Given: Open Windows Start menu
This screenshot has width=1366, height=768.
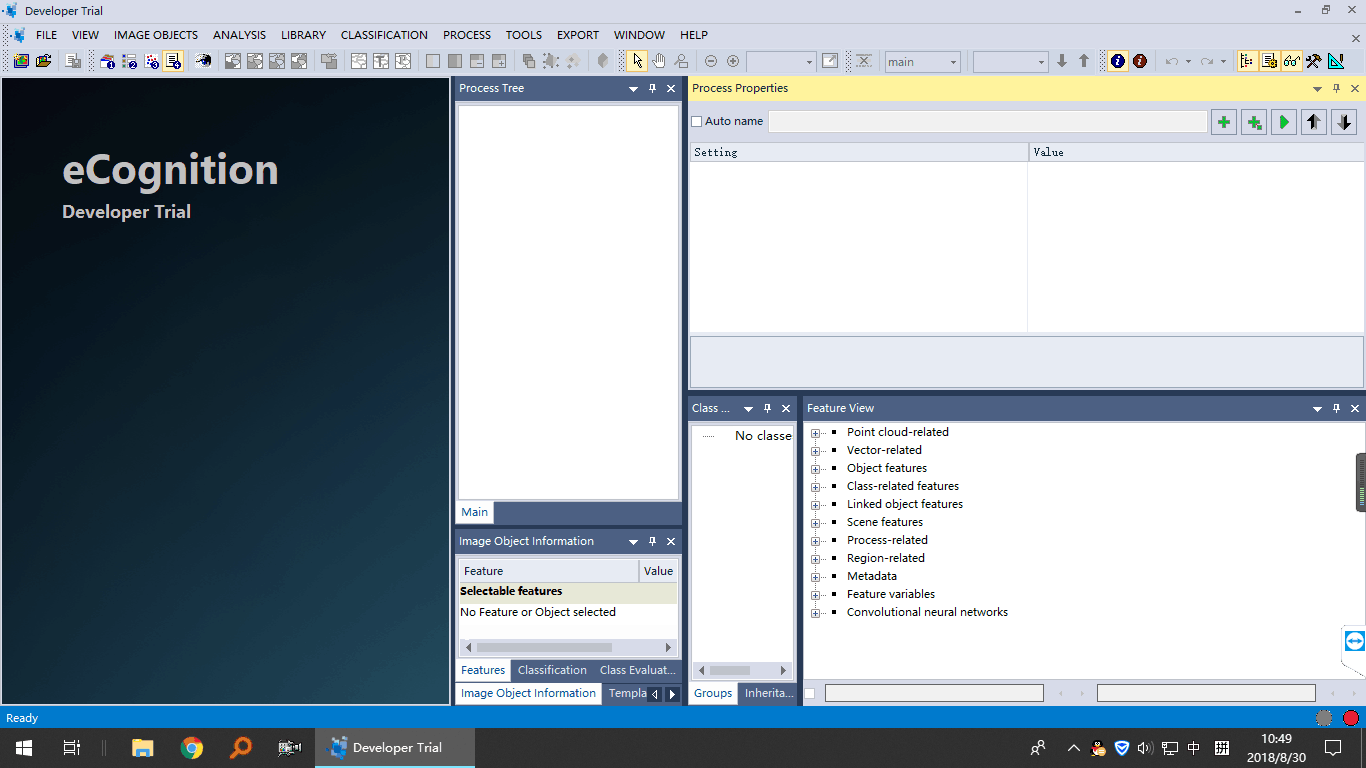Looking at the screenshot, I should tap(23, 748).
